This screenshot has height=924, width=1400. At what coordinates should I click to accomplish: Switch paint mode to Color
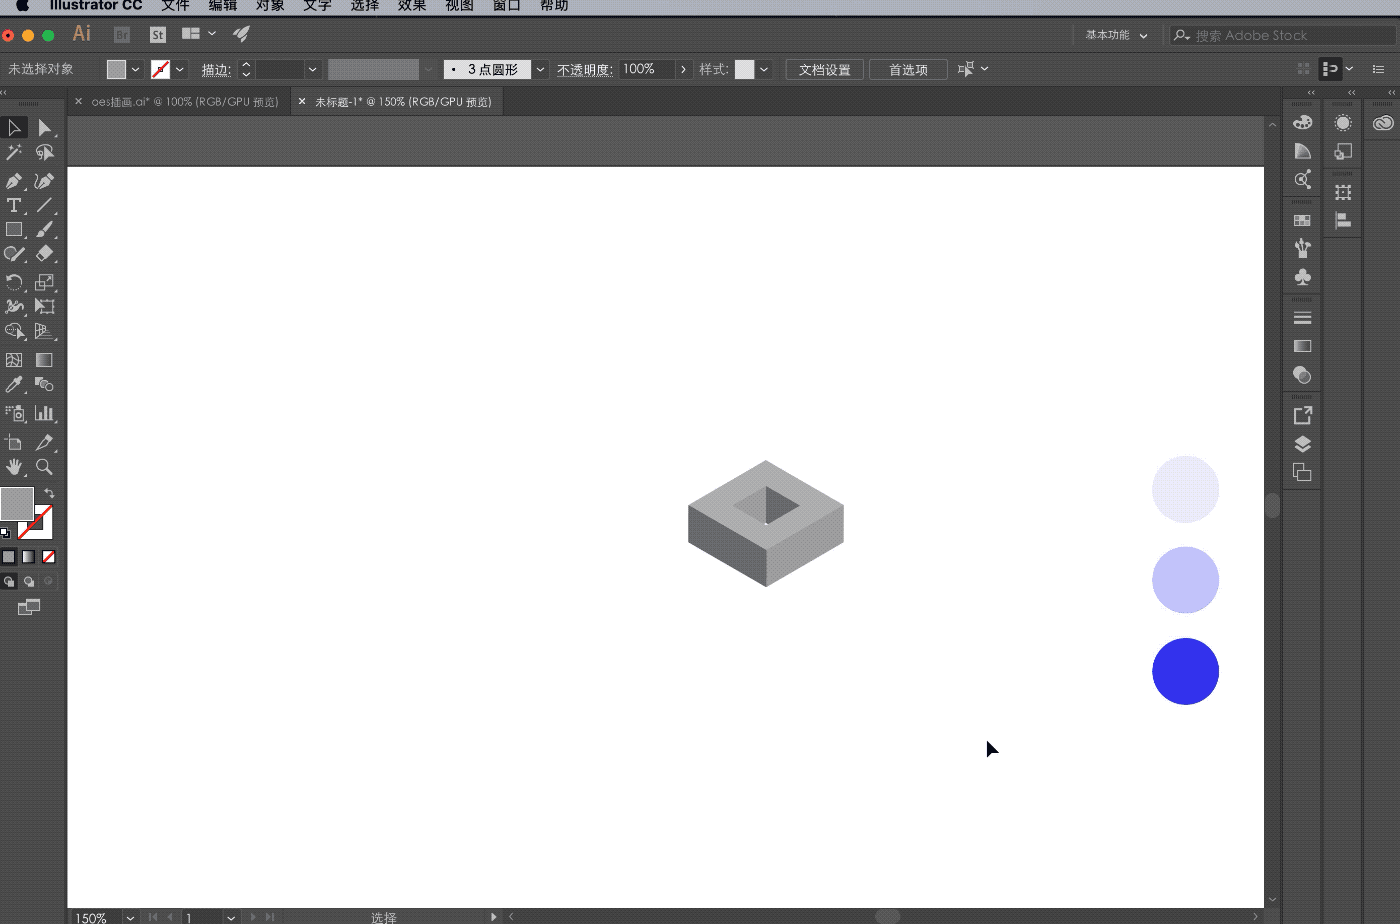click(x=9, y=557)
